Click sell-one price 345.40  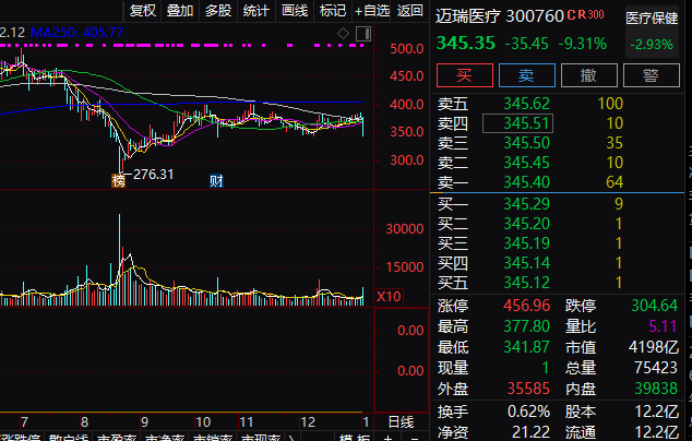click(527, 182)
